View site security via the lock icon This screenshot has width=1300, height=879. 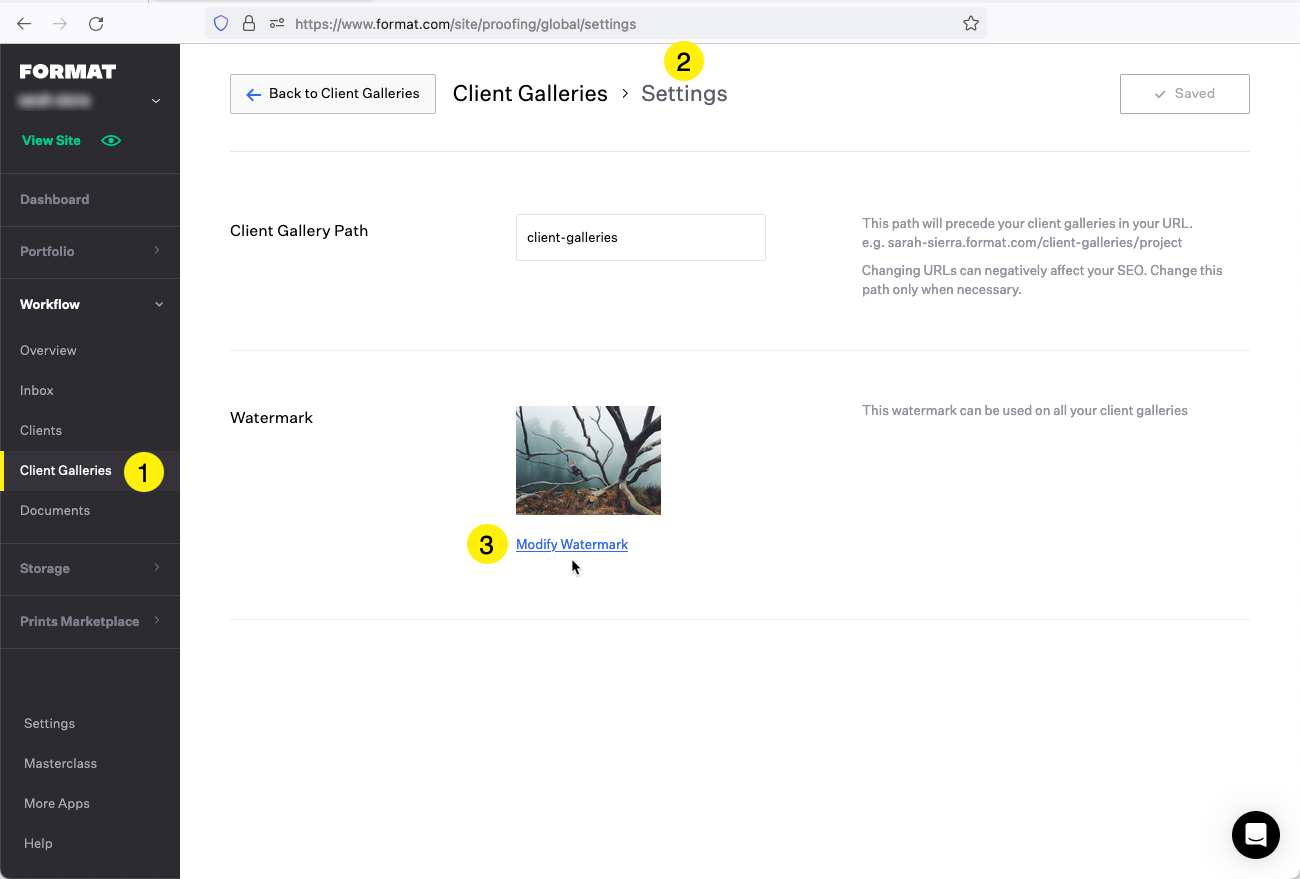pyautogui.click(x=248, y=23)
